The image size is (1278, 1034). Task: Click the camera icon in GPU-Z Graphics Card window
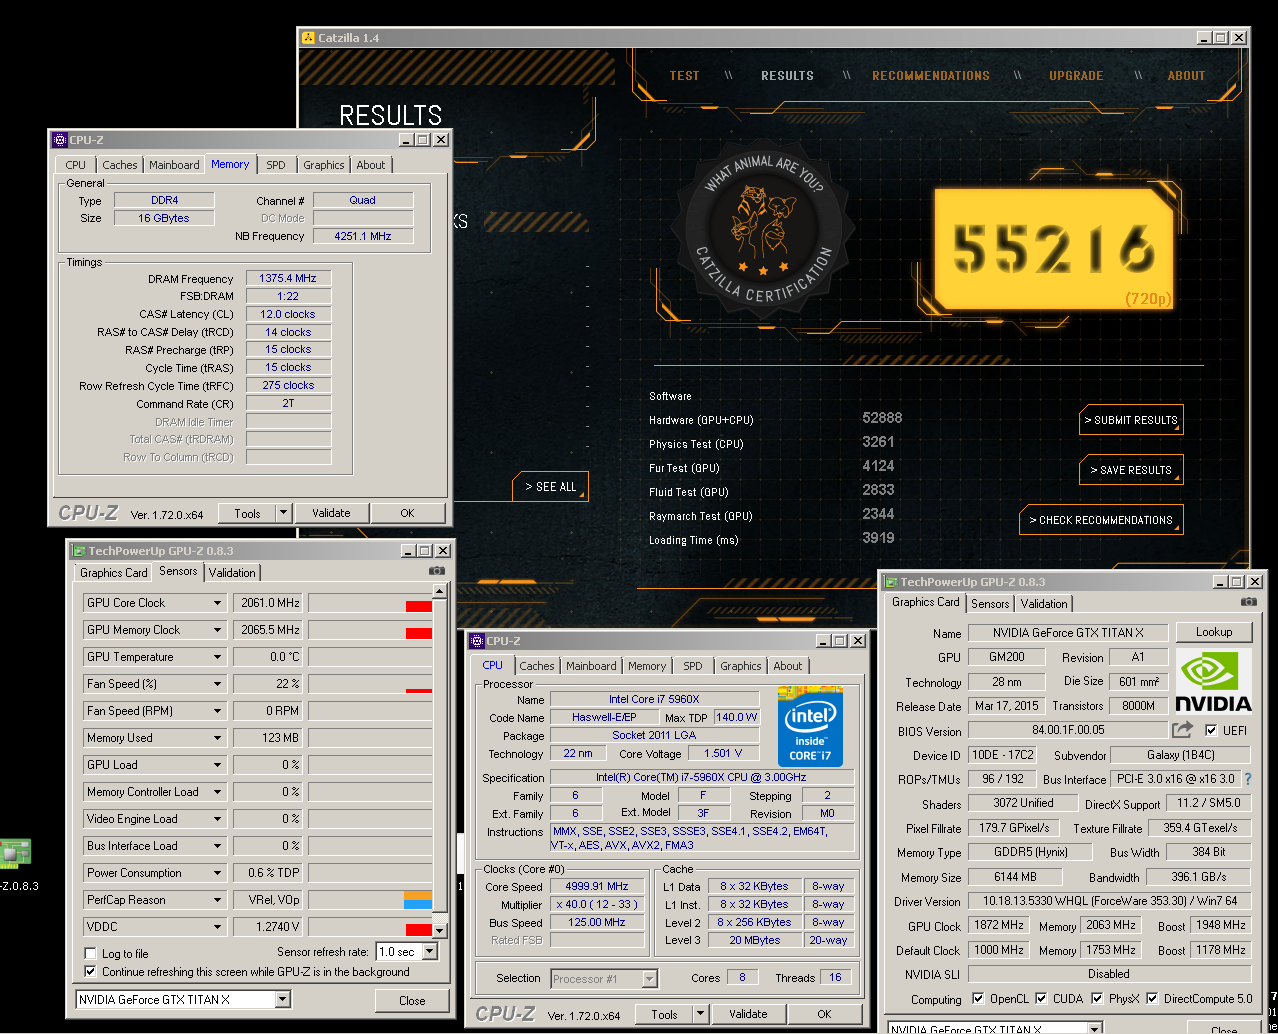1248,602
